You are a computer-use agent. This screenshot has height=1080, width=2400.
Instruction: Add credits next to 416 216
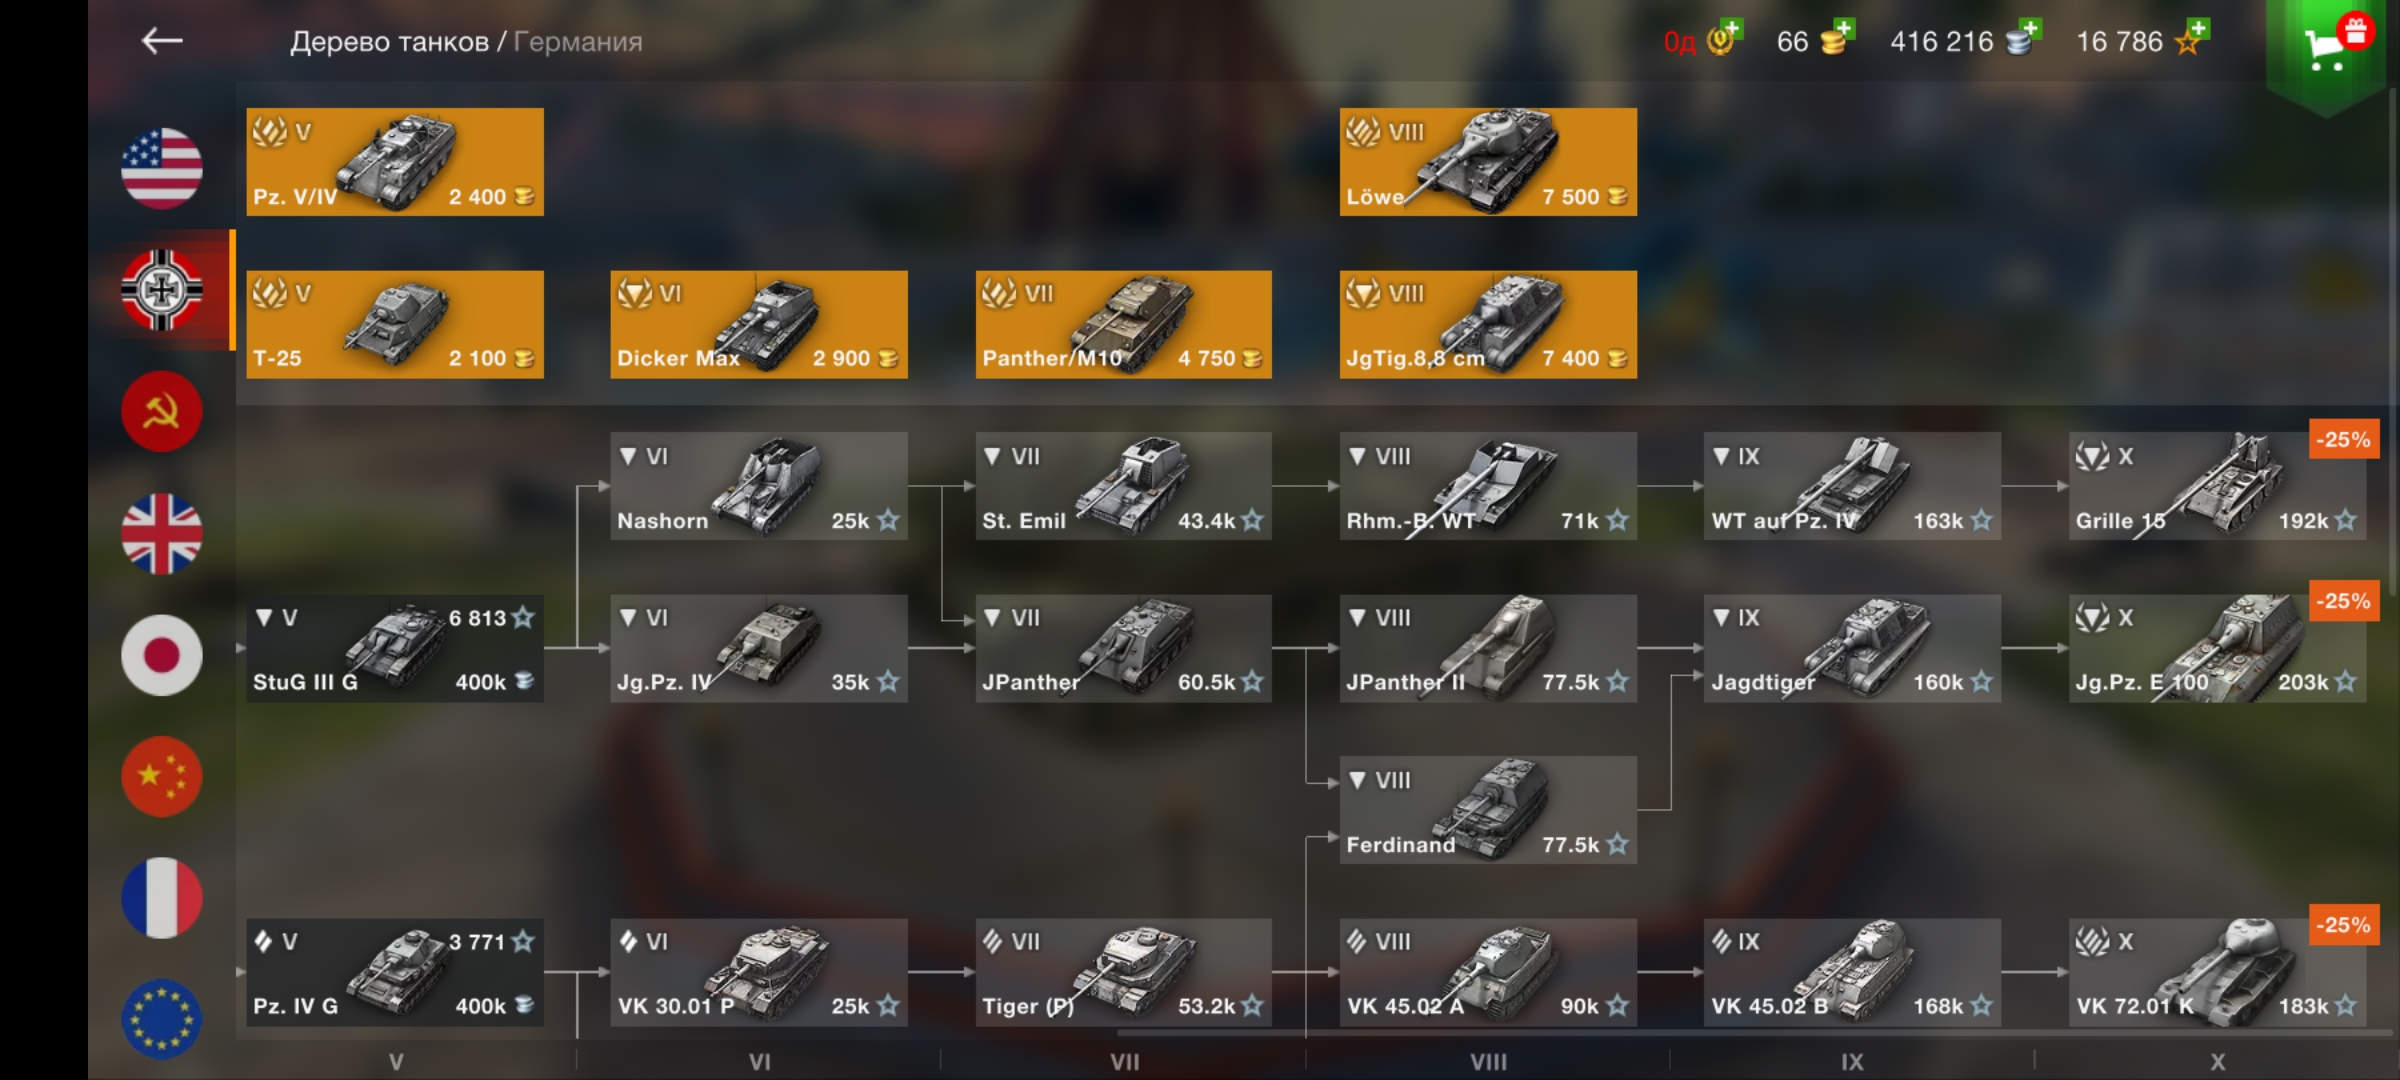pyautogui.click(x=2030, y=30)
